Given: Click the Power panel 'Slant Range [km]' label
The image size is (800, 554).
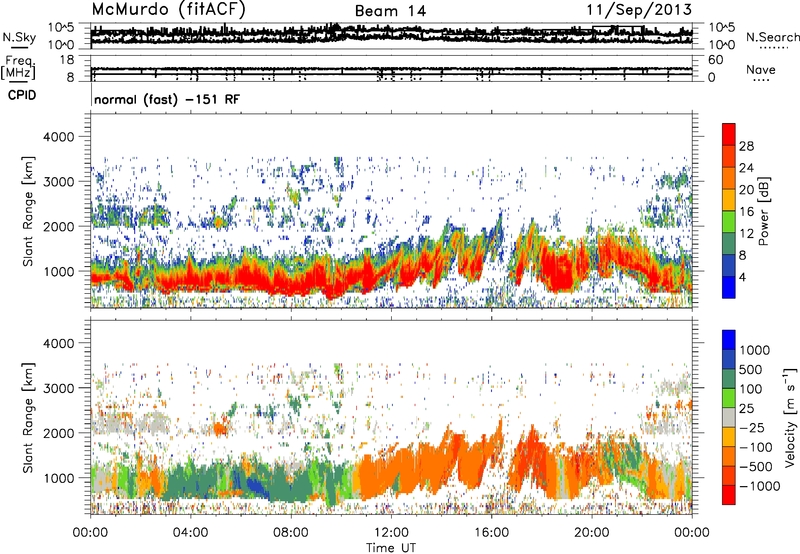Looking at the screenshot, I should coord(28,211).
